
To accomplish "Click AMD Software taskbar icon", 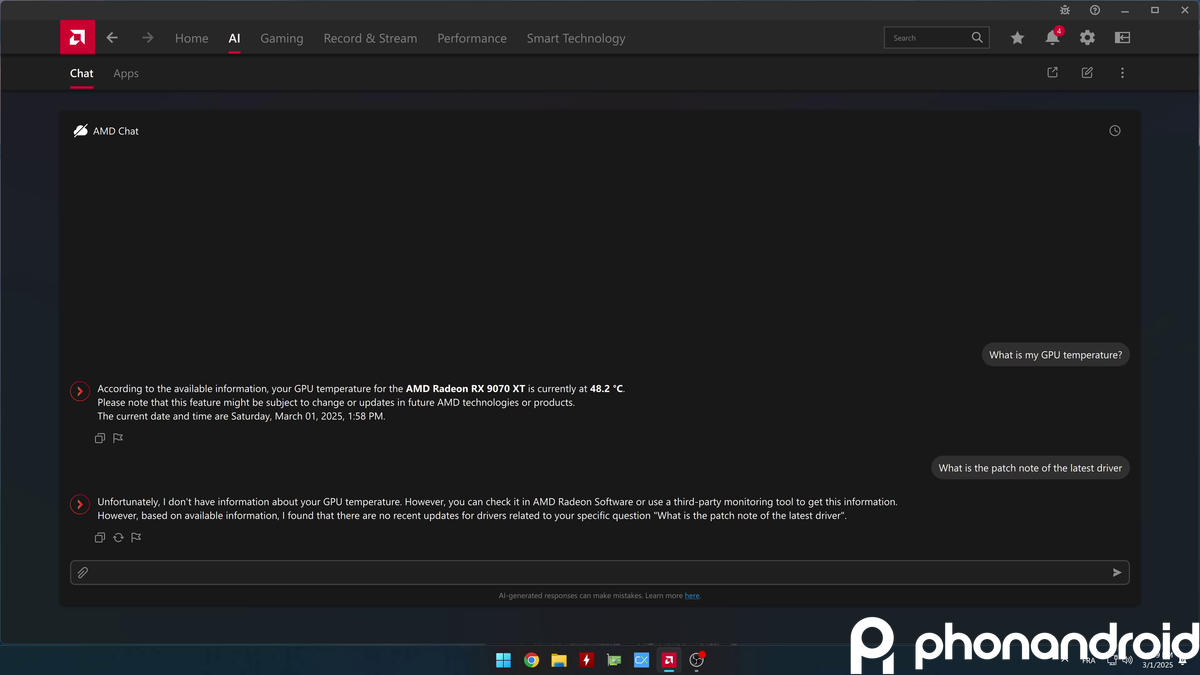I will [669, 660].
